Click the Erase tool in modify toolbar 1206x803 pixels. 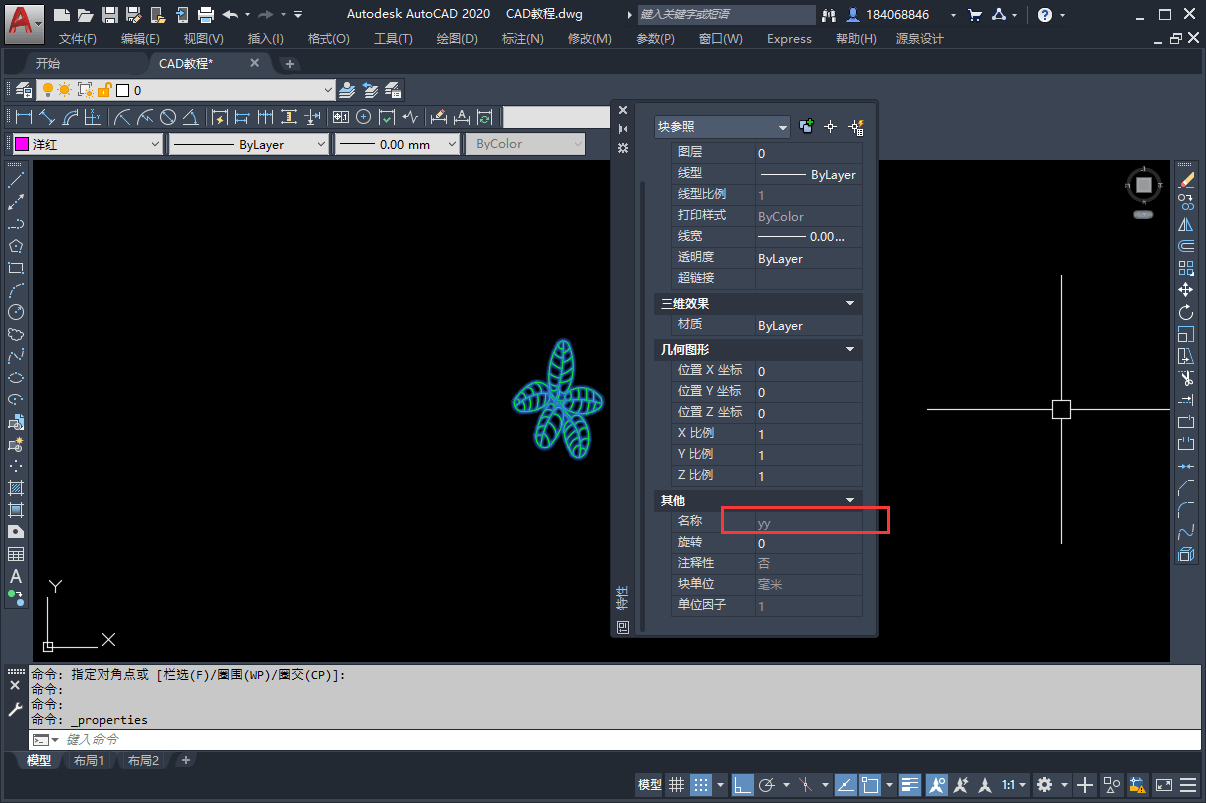(1186, 180)
